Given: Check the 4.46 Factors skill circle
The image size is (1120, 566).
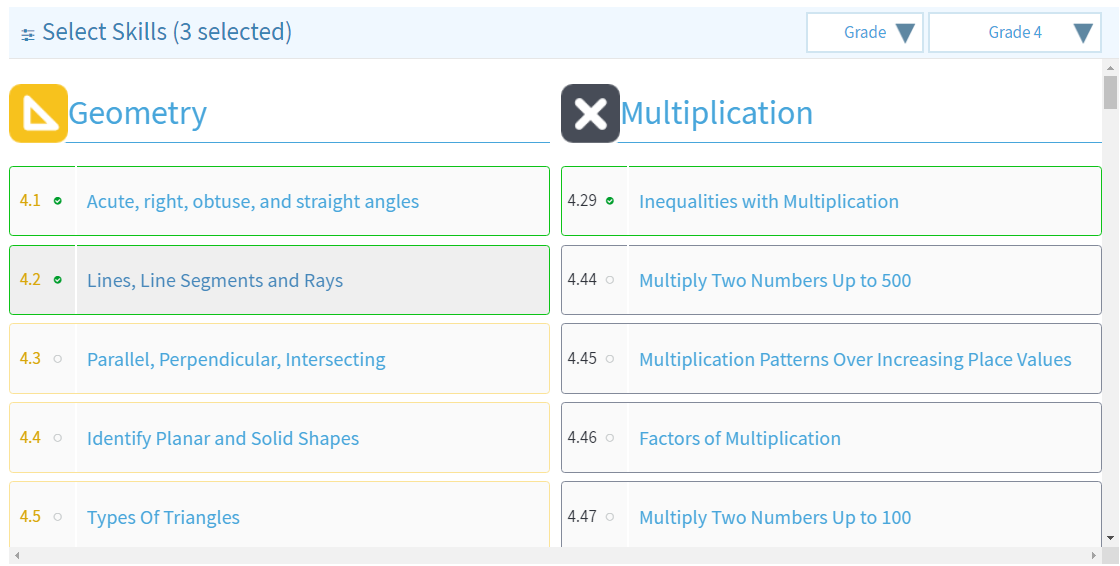Looking at the screenshot, I should [x=610, y=438].
